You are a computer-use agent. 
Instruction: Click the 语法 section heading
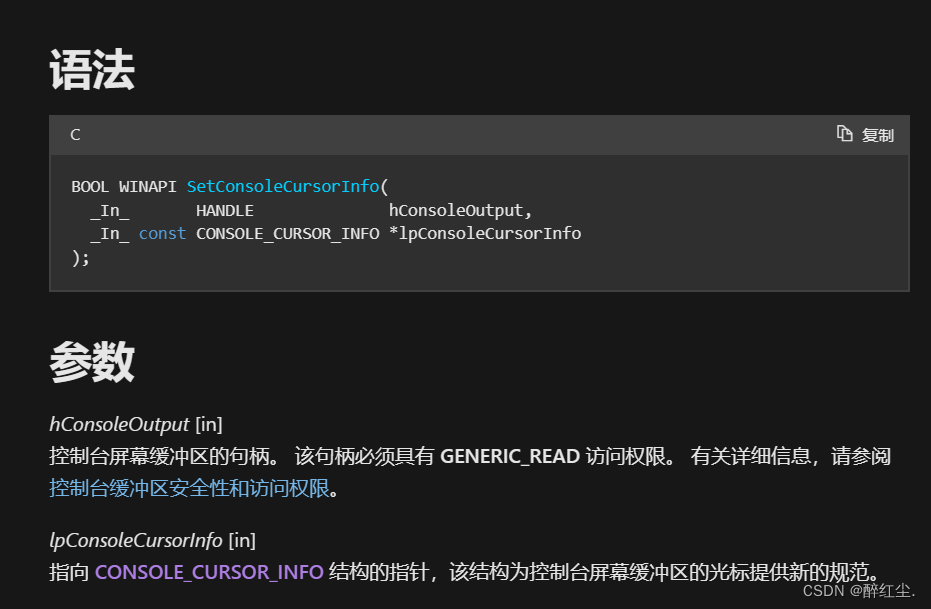pyautogui.click(x=92, y=70)
